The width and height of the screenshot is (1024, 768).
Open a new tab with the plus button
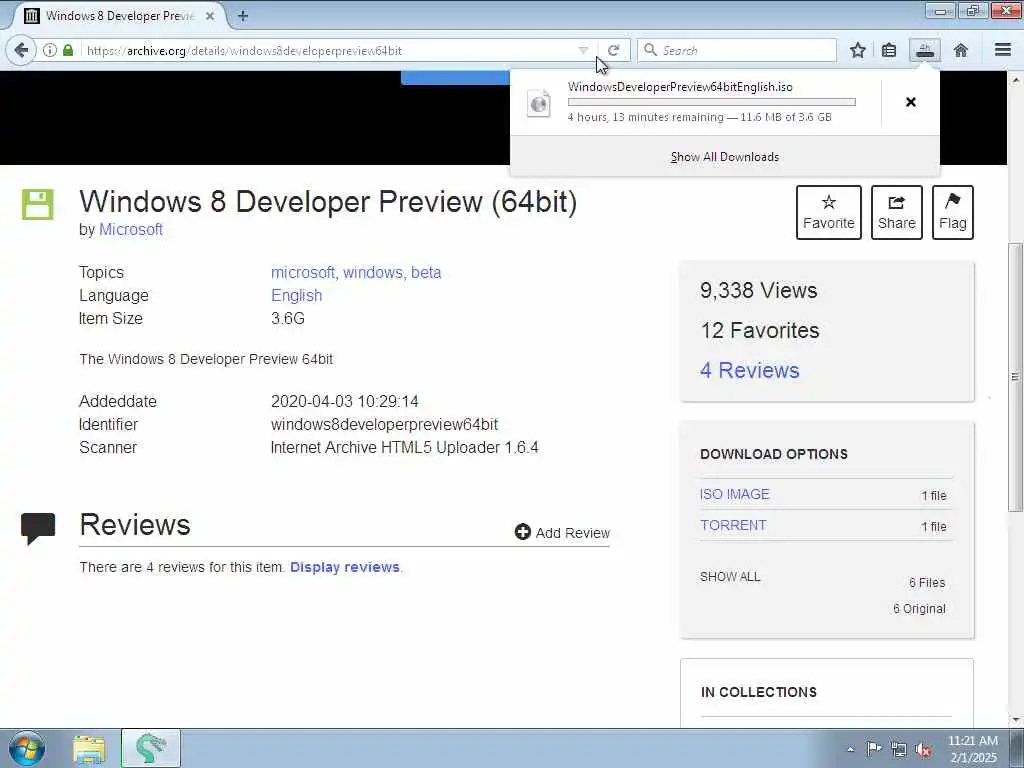point(243,16)
